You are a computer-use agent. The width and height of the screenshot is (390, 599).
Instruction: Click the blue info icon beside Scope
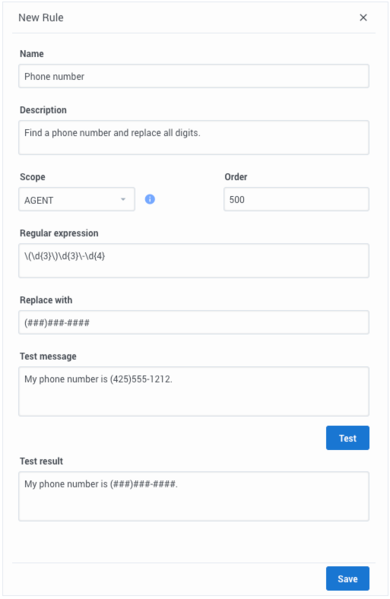(x=150, y=199)
